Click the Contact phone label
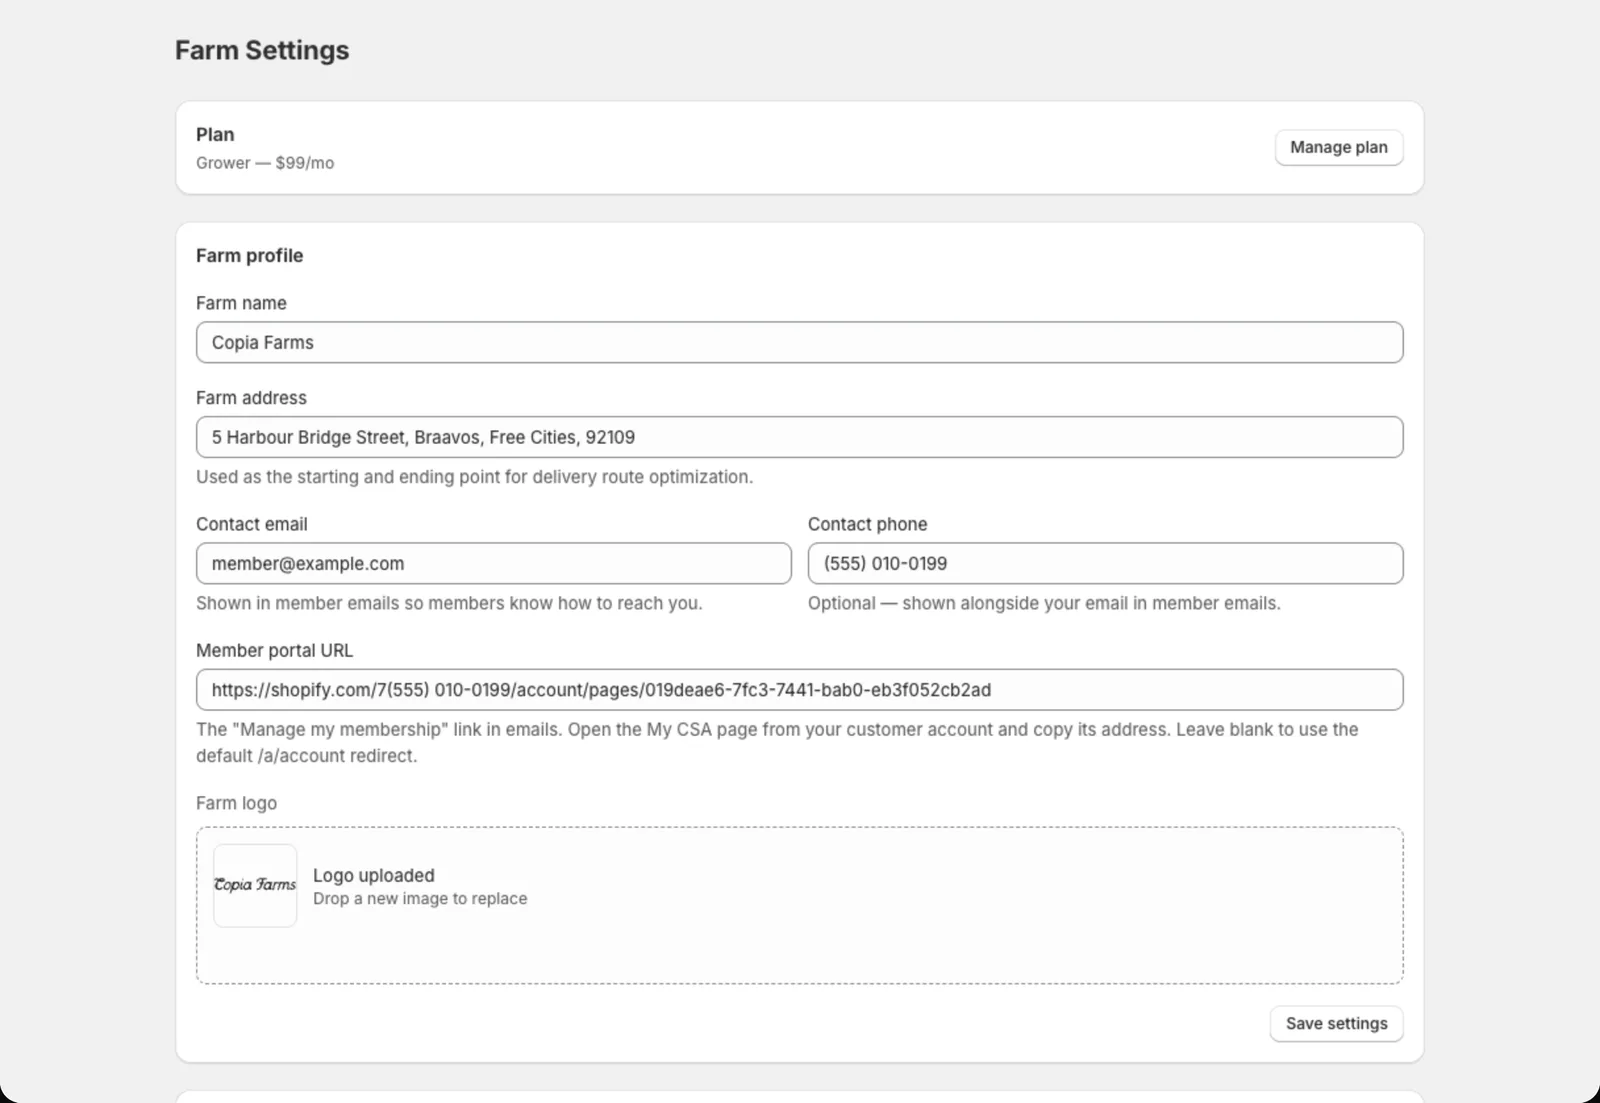Viewport: 1600px width, 1103px height. point(867,524)
